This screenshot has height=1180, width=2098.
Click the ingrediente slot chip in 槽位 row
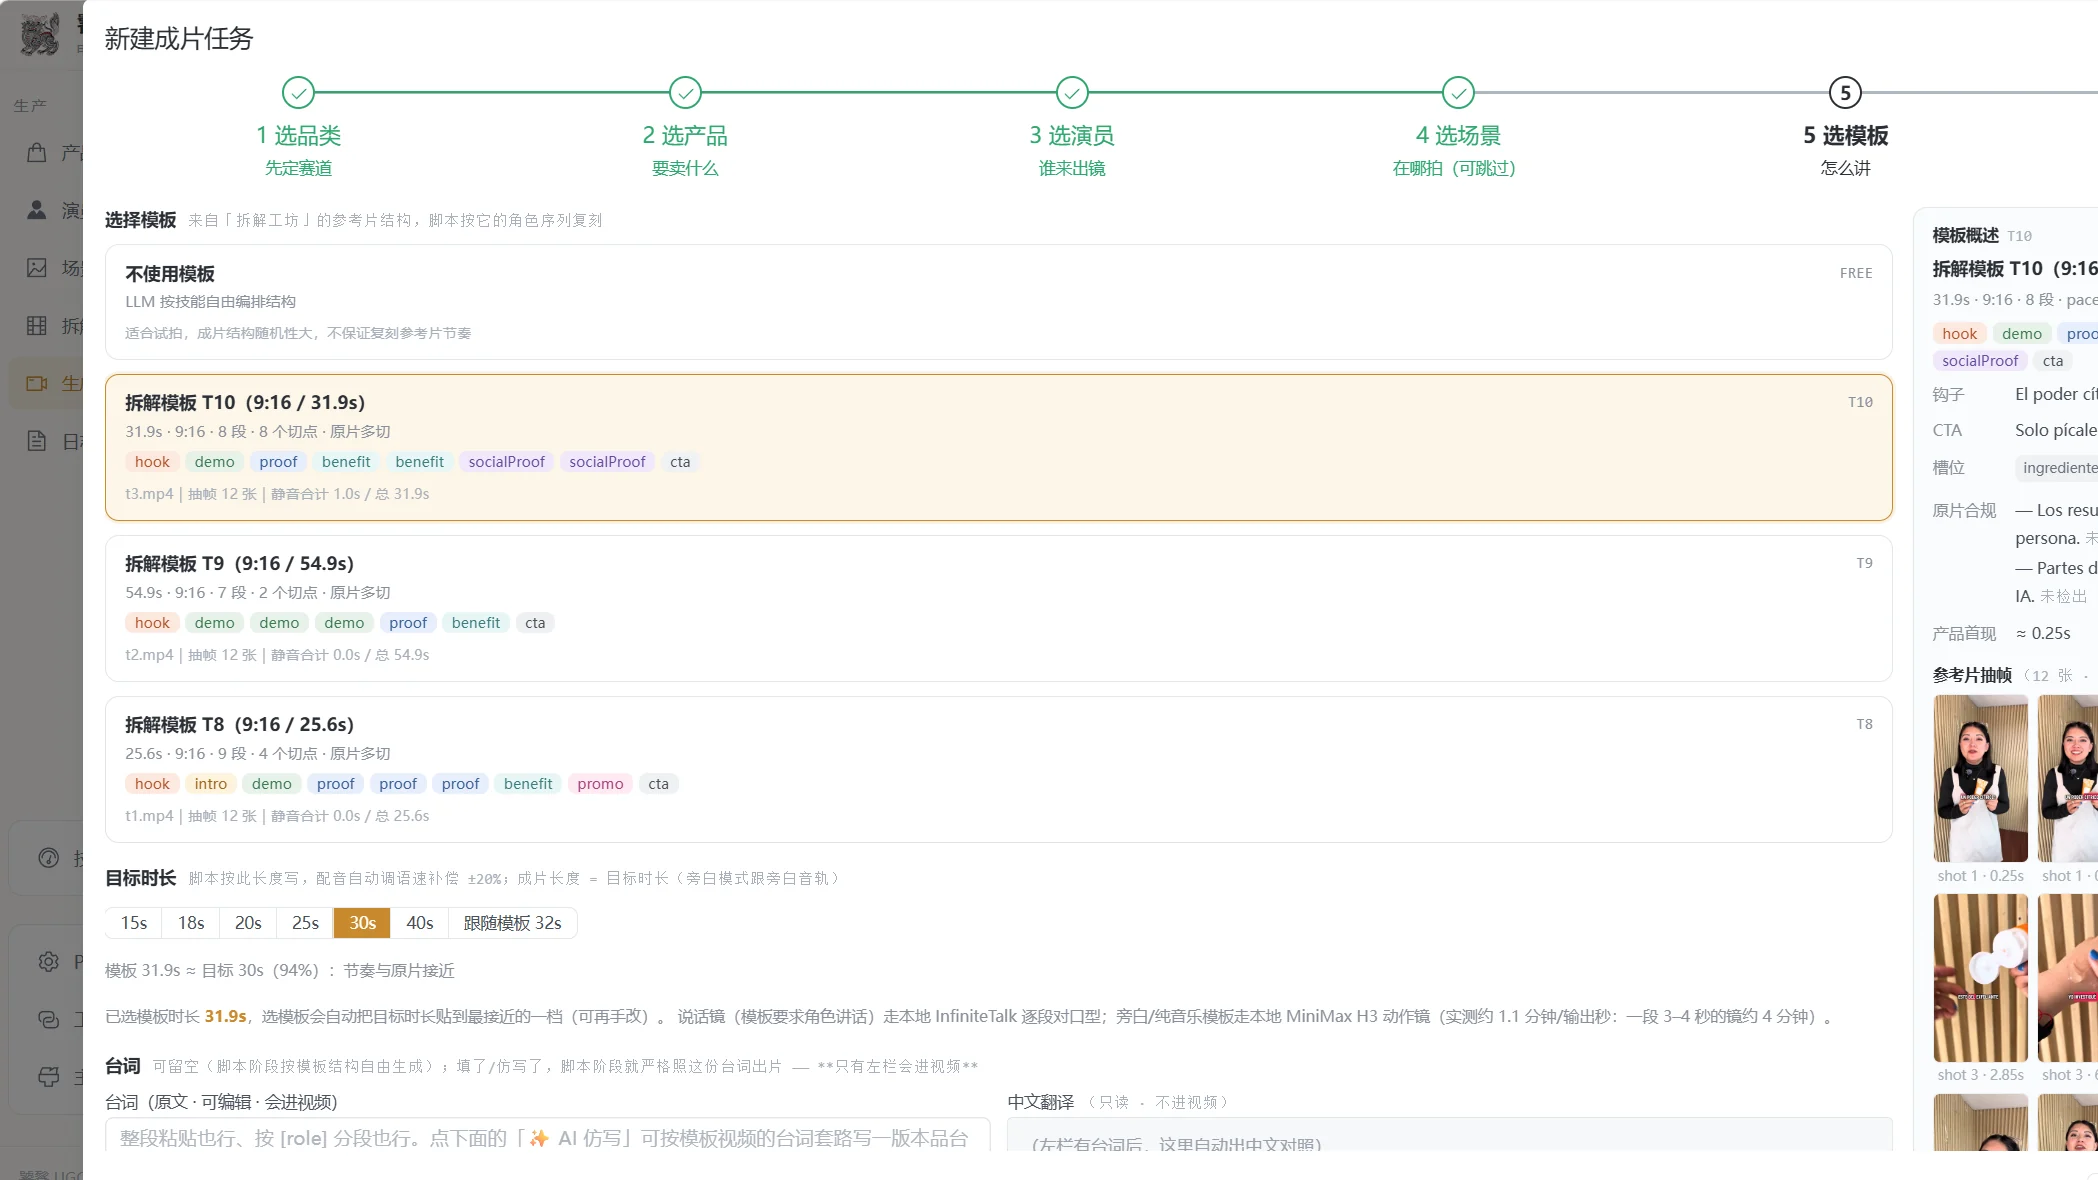[2058, 468]
